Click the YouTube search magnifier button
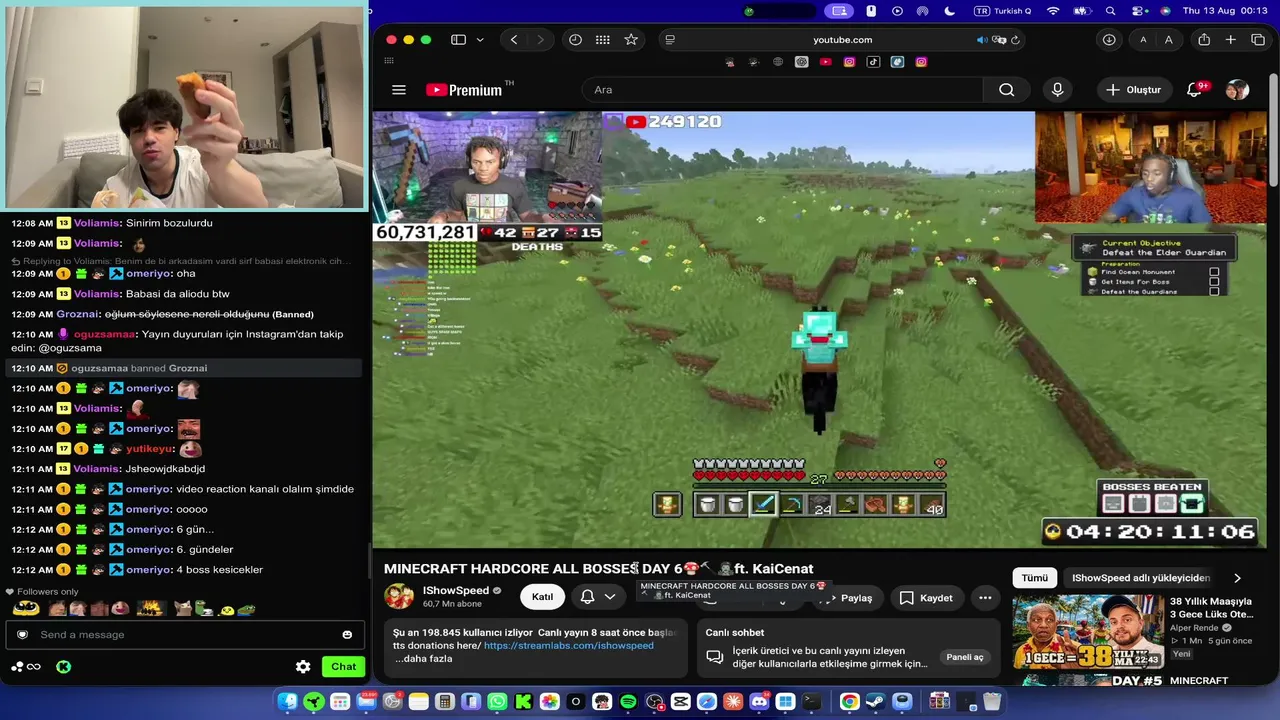 tap(1007, 90)
